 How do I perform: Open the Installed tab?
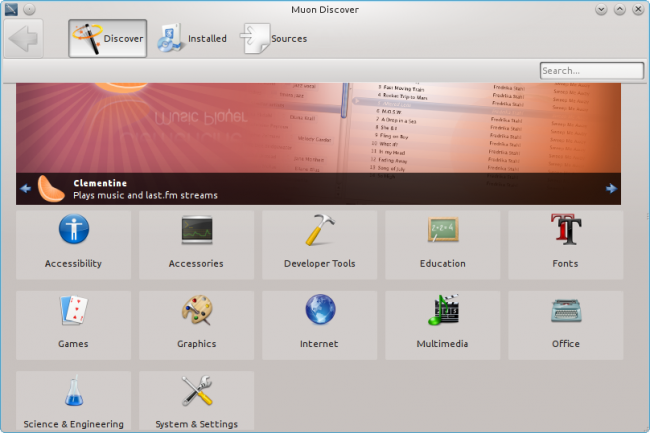point(192,39)
